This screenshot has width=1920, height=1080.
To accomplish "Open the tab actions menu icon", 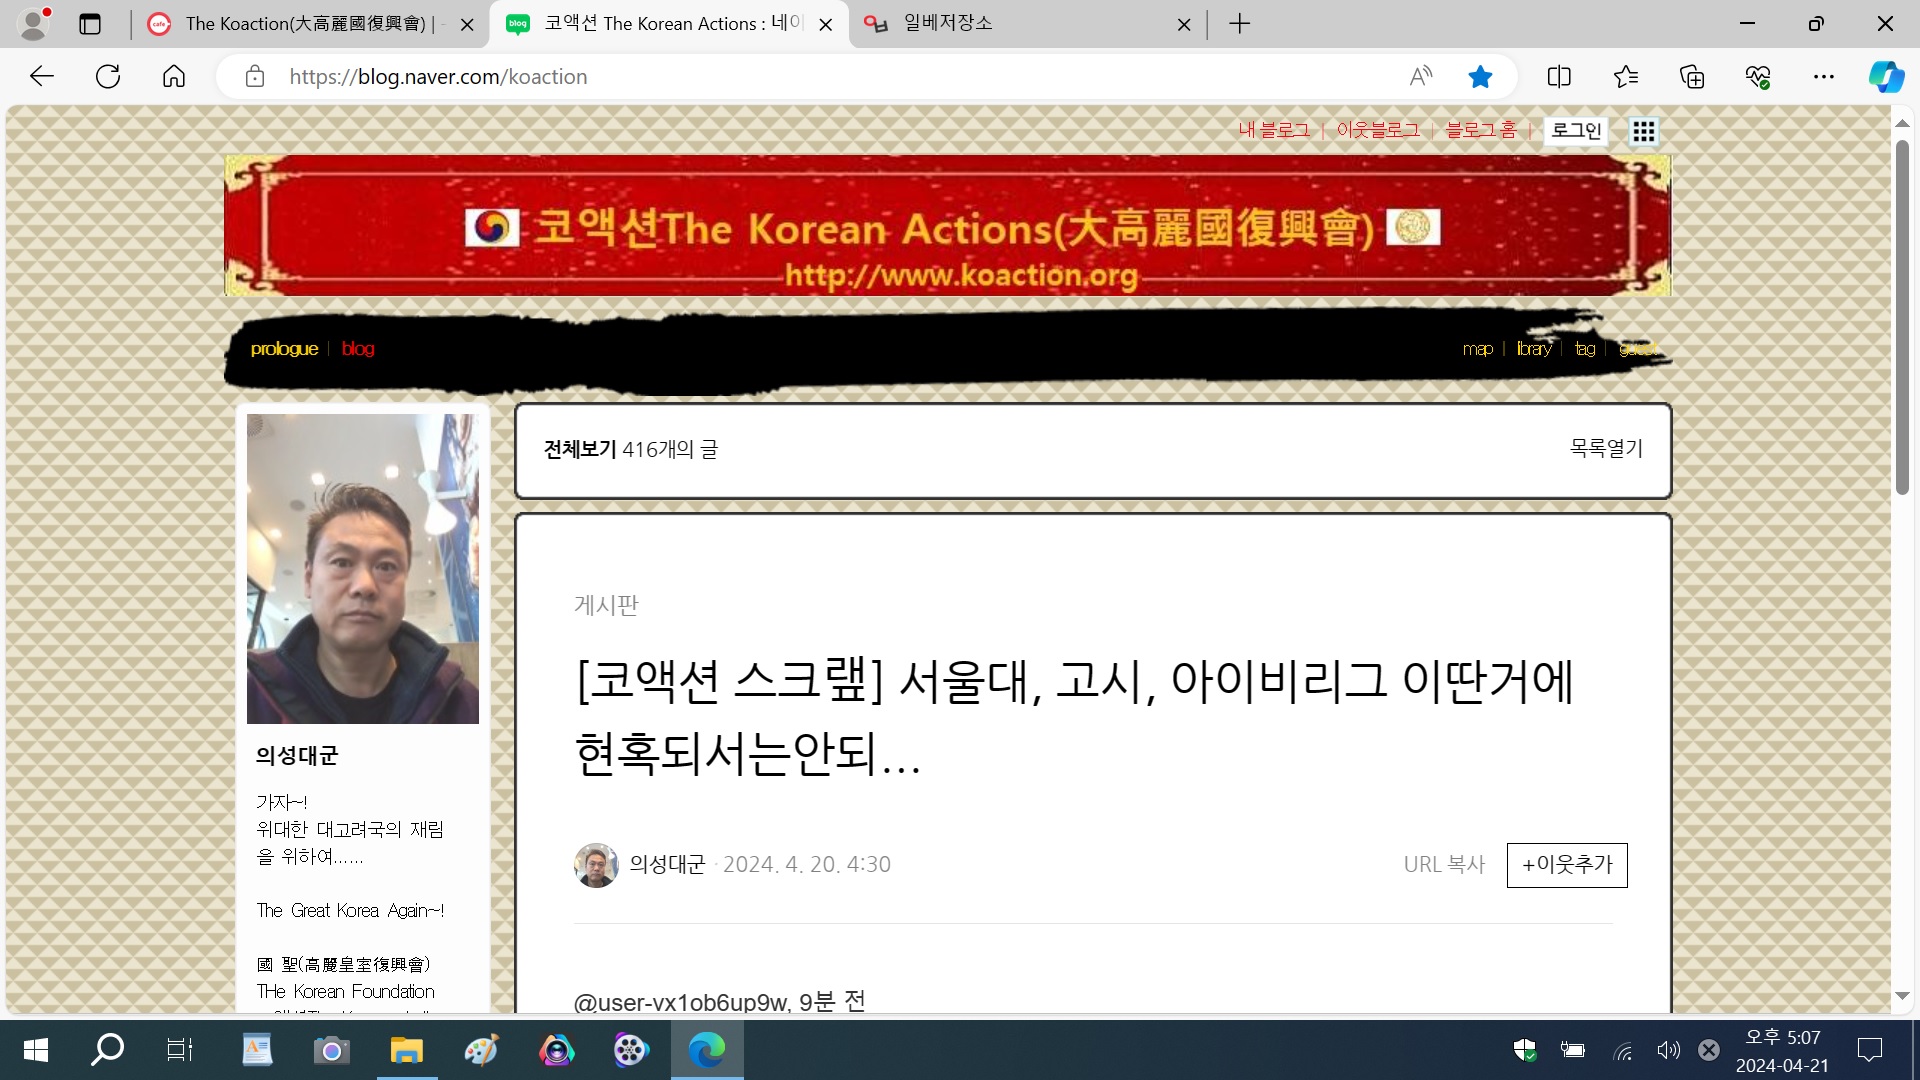I will point(90,24).
